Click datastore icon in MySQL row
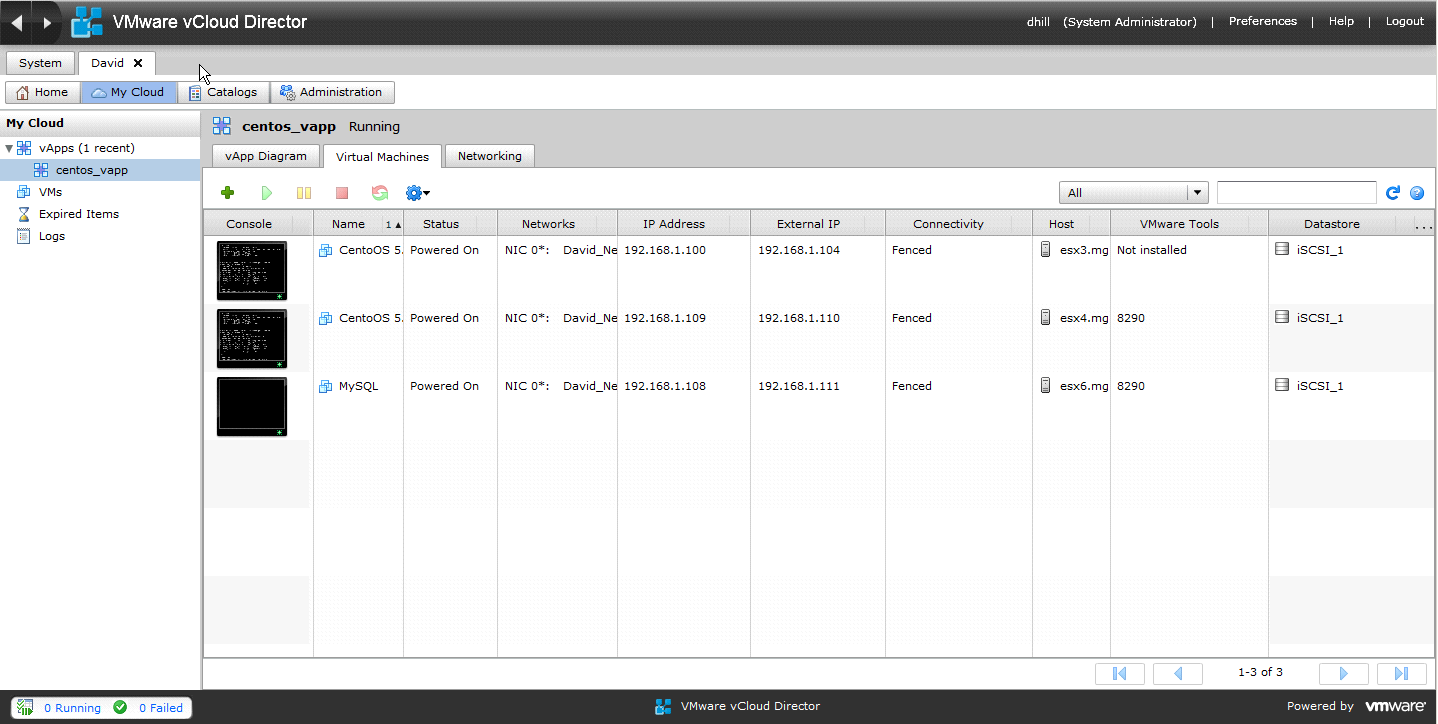 click(x=1282, y=385)
